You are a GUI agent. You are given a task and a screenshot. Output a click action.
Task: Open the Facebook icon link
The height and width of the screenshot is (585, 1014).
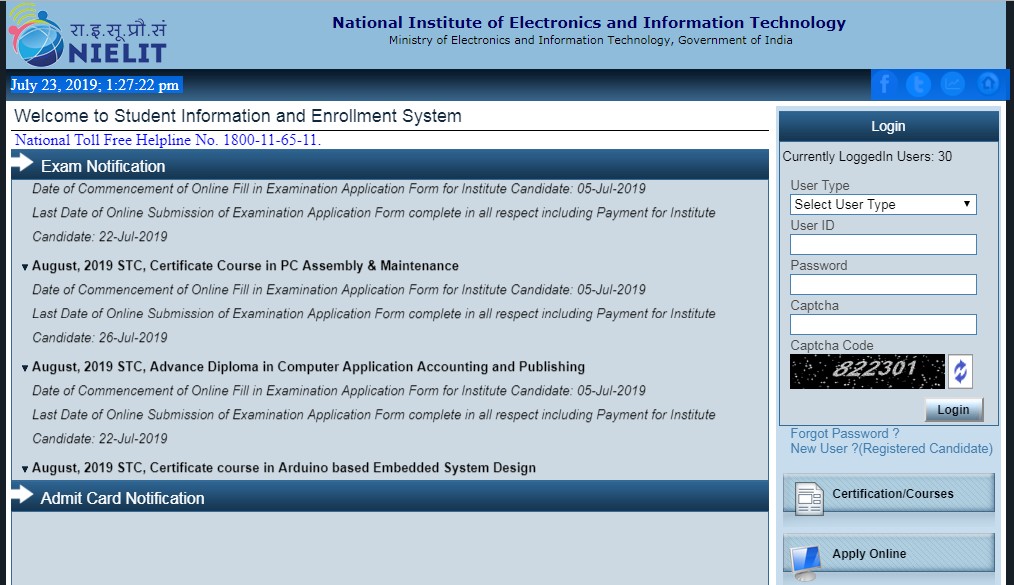pyautogui.click(x=885, y=84)
